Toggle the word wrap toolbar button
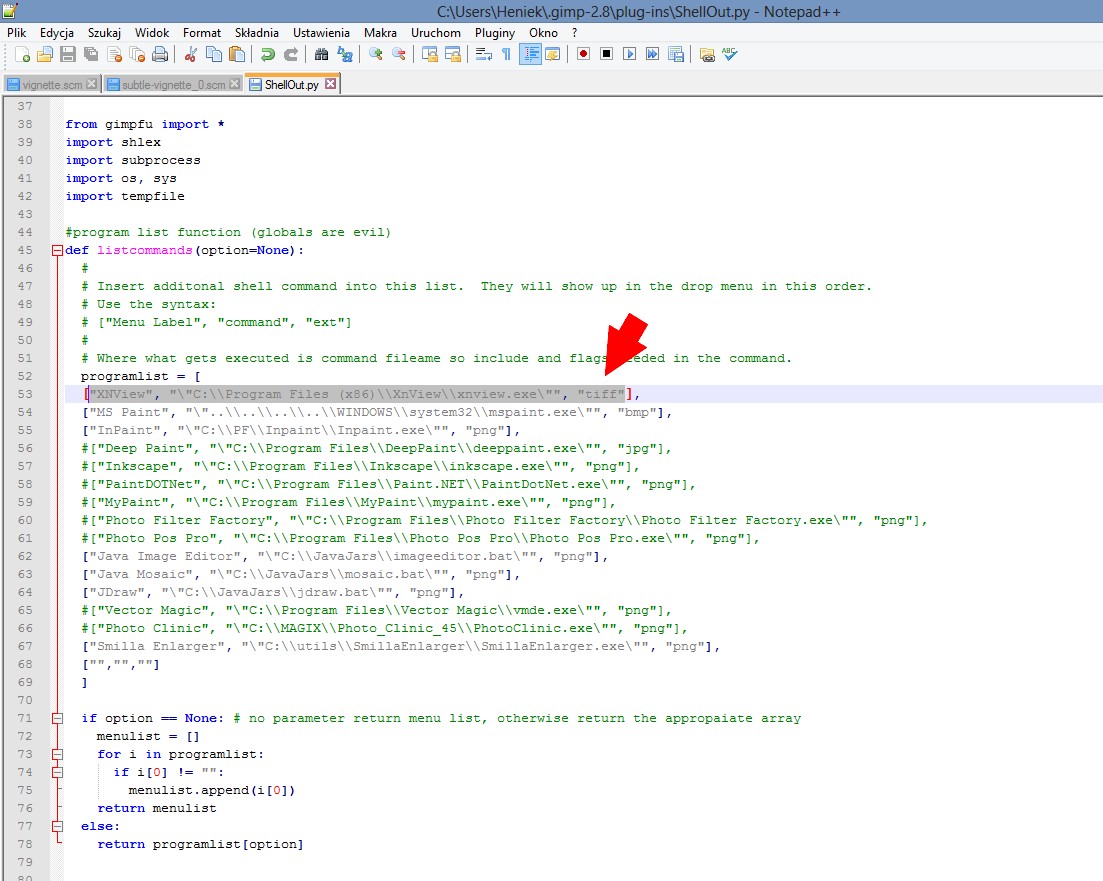 tap(484, 54)
